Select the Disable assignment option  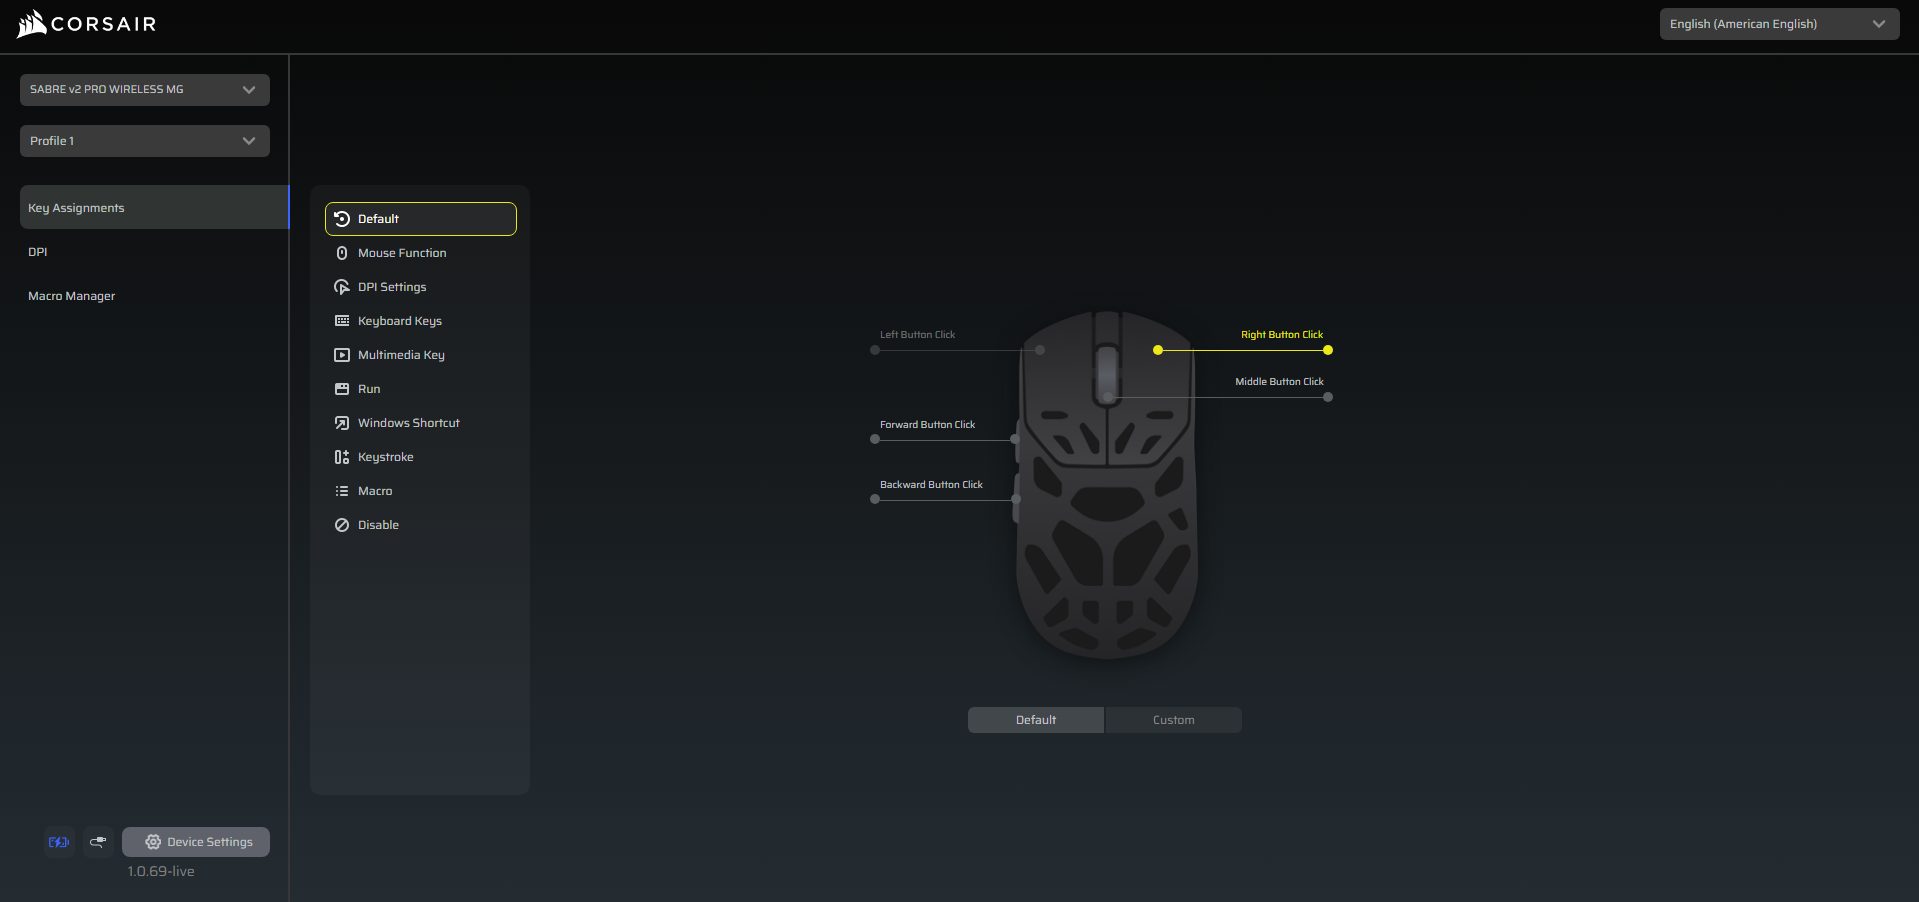[378, 525]
